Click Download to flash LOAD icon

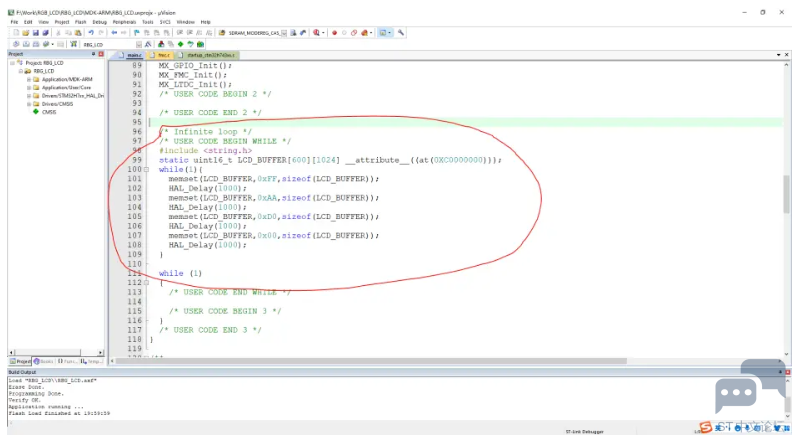coord(73,45)
